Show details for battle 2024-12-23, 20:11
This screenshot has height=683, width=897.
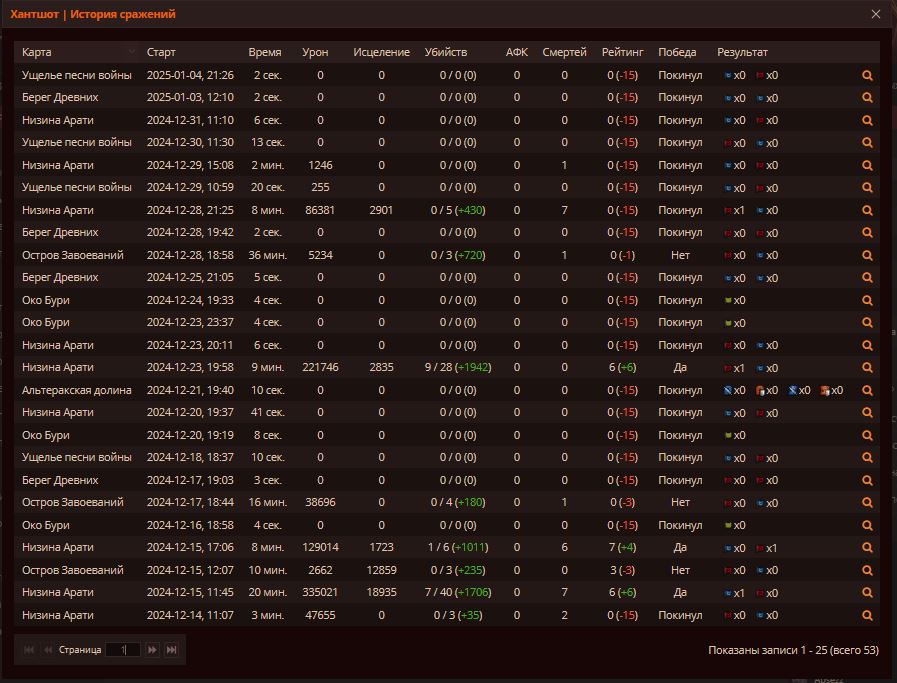pyautogui.click(x=867, y=346)
